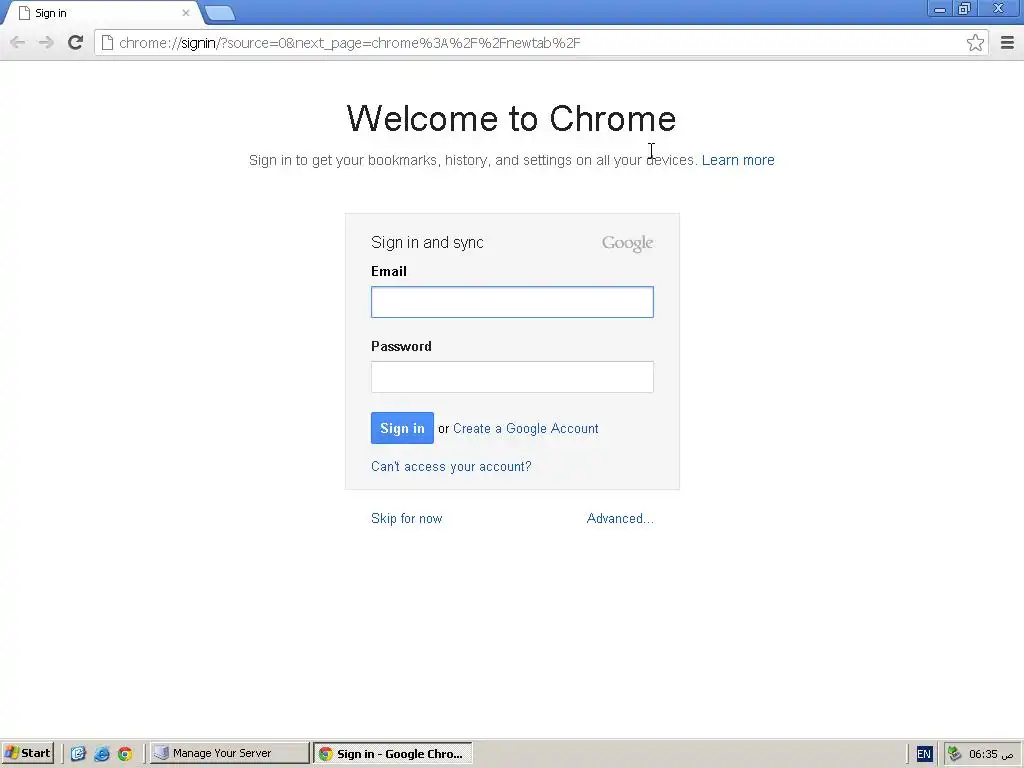Minimize the Chrome window
Screen dimensions: 1024x768
point(940,9)
